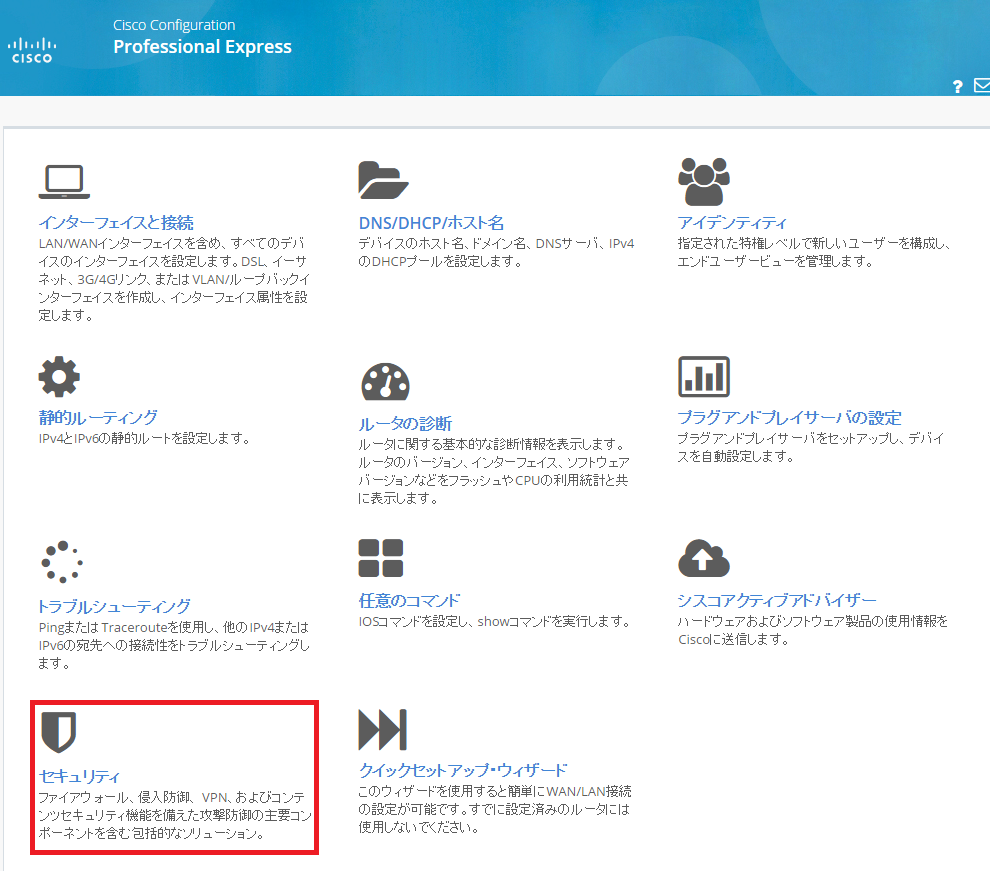This screenshot has width=990, height=871.
Task: Click the description beginning ルータに関する基本的な診断情報
Action: point(494,471)
